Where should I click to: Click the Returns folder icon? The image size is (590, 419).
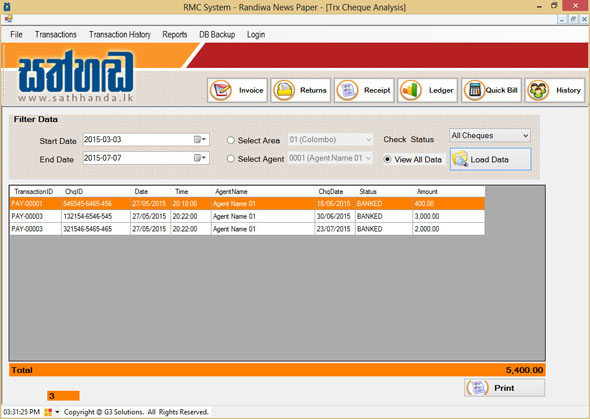(x=284, y=90)
